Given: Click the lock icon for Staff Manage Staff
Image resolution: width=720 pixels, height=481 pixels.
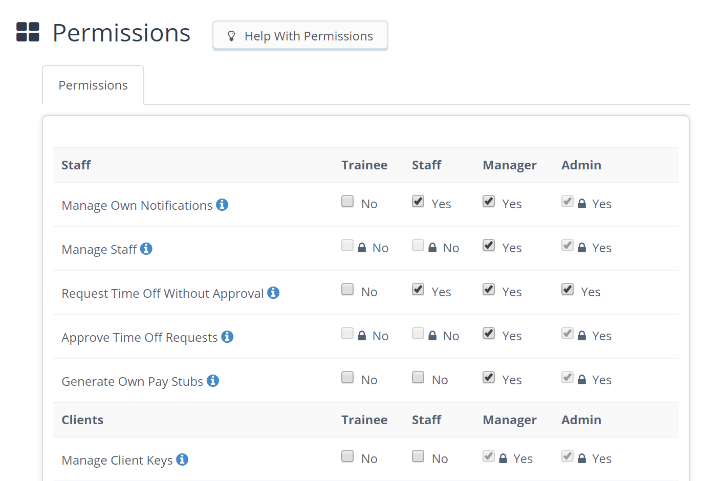Looking at the screenshot, I should (432, 247).
